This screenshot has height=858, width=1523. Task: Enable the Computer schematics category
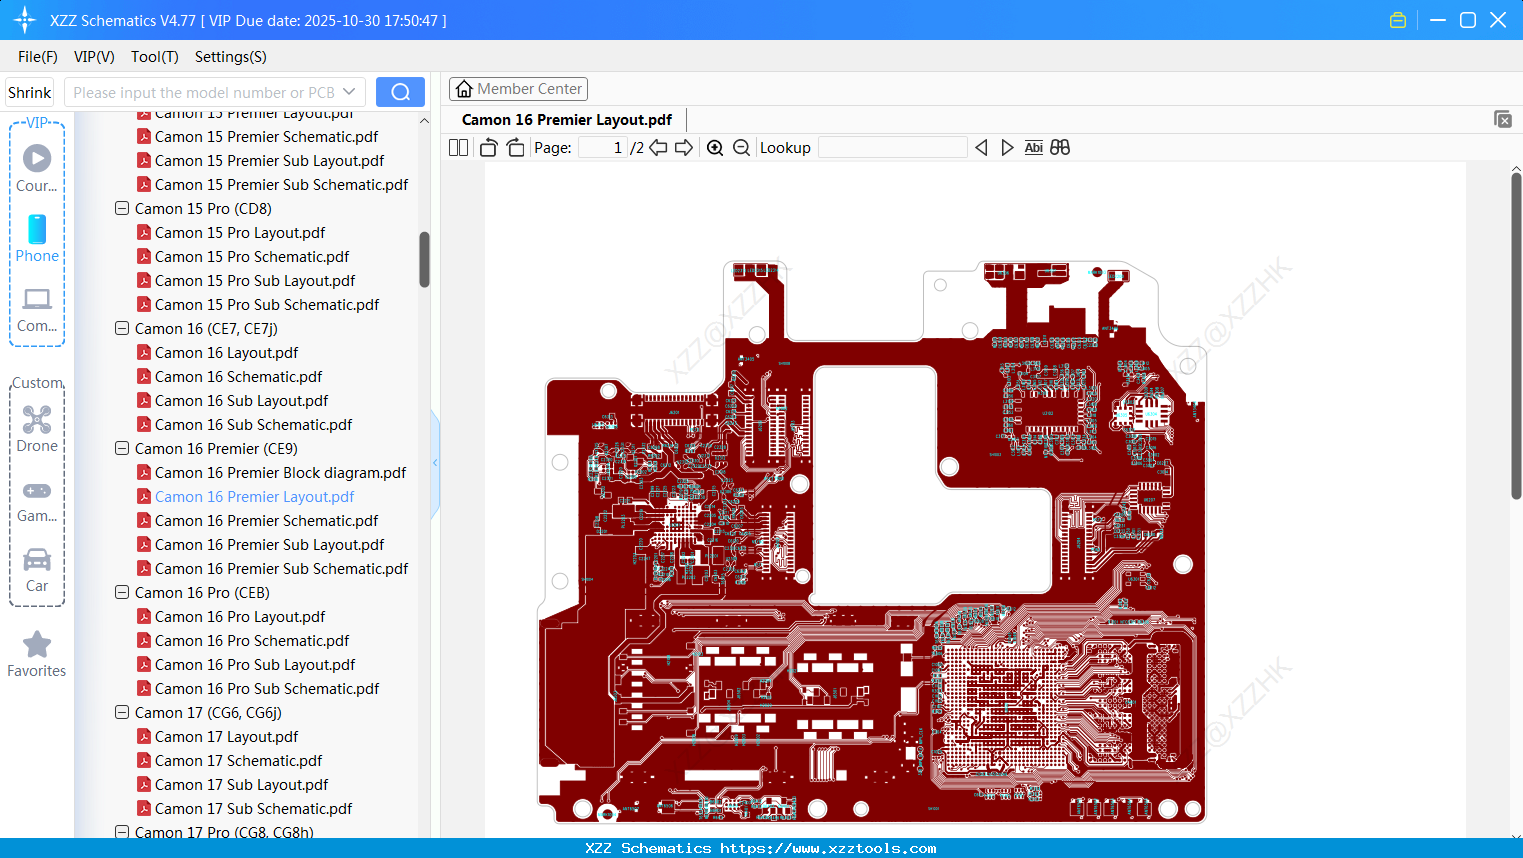[x=36, y=308]
